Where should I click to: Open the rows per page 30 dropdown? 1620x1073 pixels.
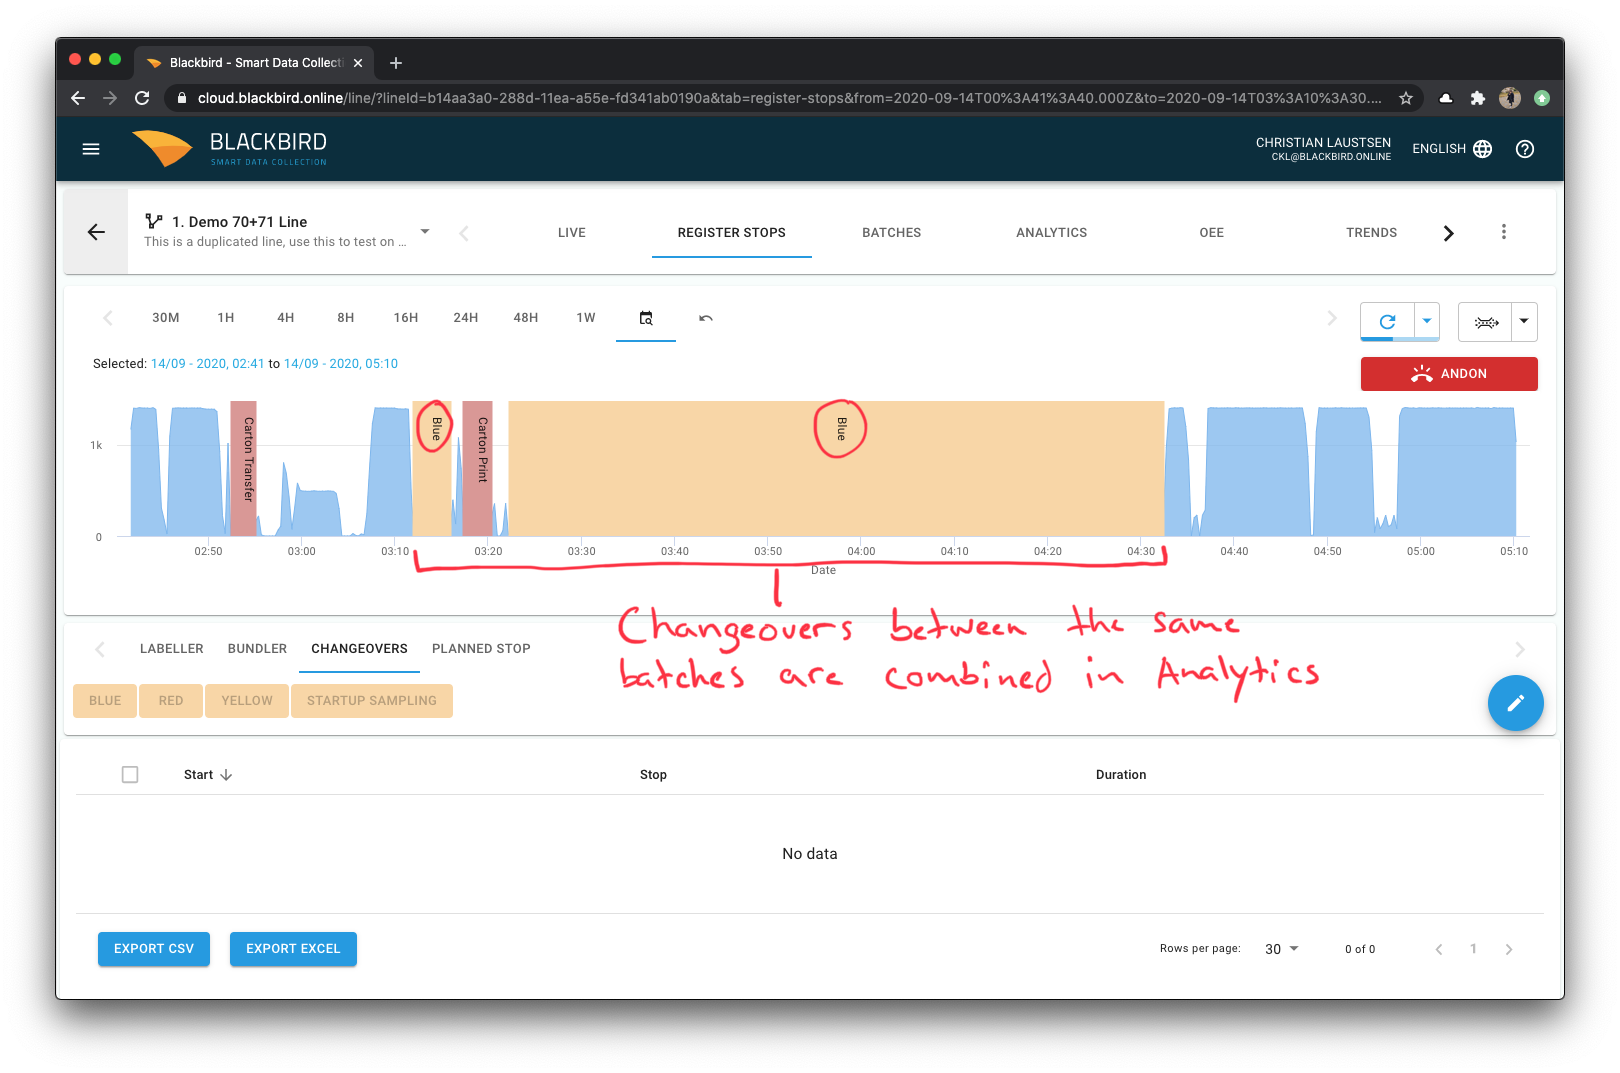[x=1282, y=949]
